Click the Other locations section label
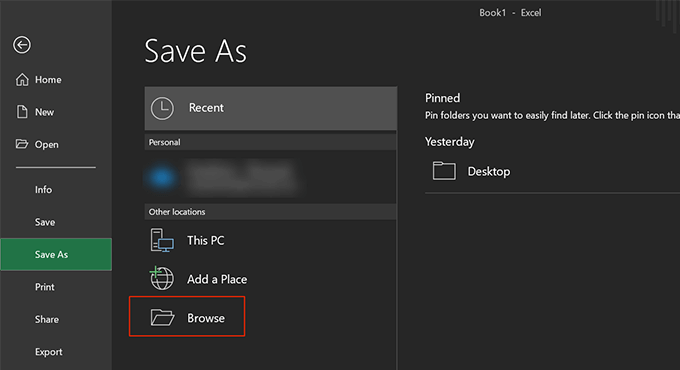Viewport: 680px width, 370px height. tap(177, 212)
